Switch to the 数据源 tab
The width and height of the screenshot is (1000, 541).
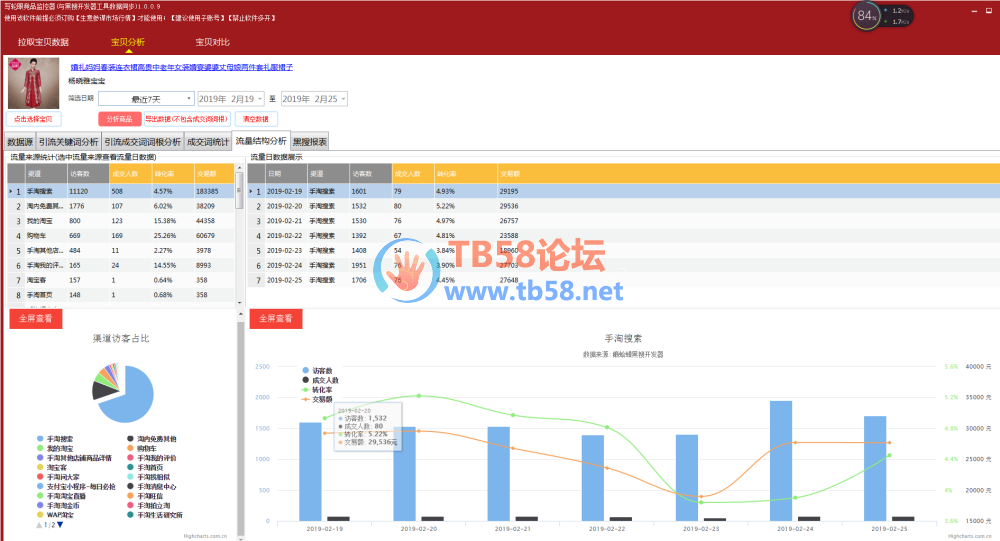tap(20, 142)
